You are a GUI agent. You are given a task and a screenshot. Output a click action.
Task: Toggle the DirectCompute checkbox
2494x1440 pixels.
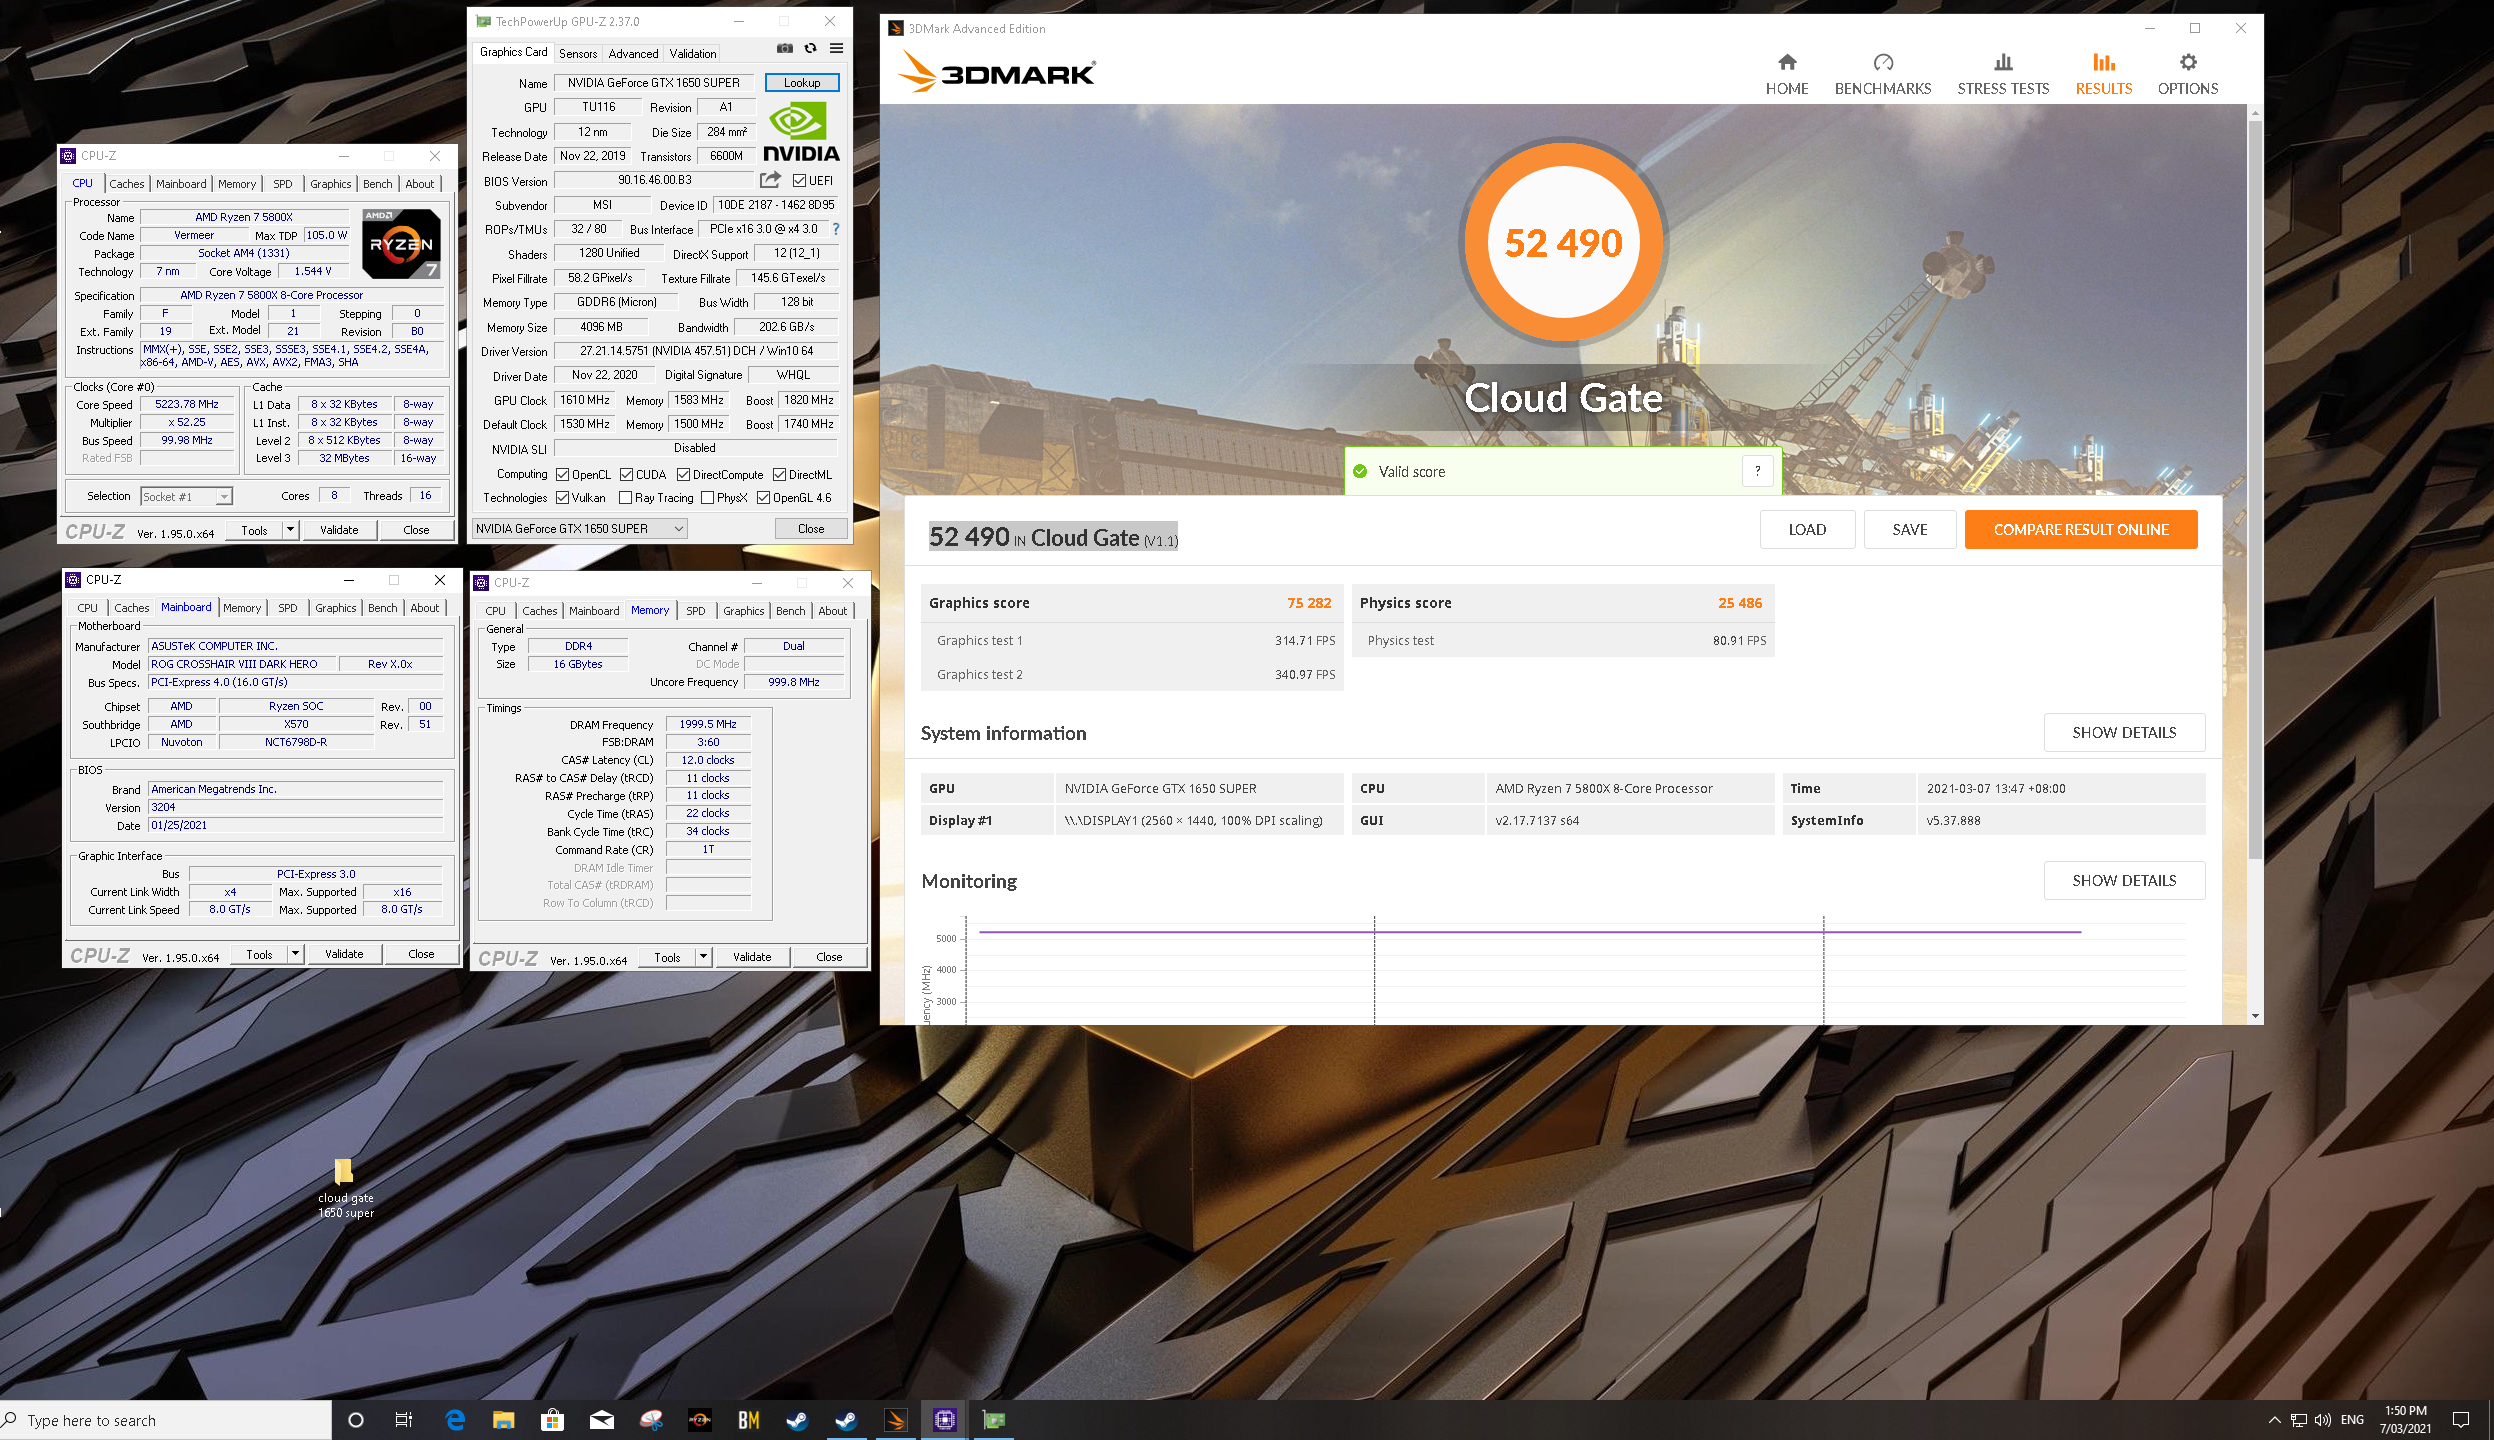(684, 475)
